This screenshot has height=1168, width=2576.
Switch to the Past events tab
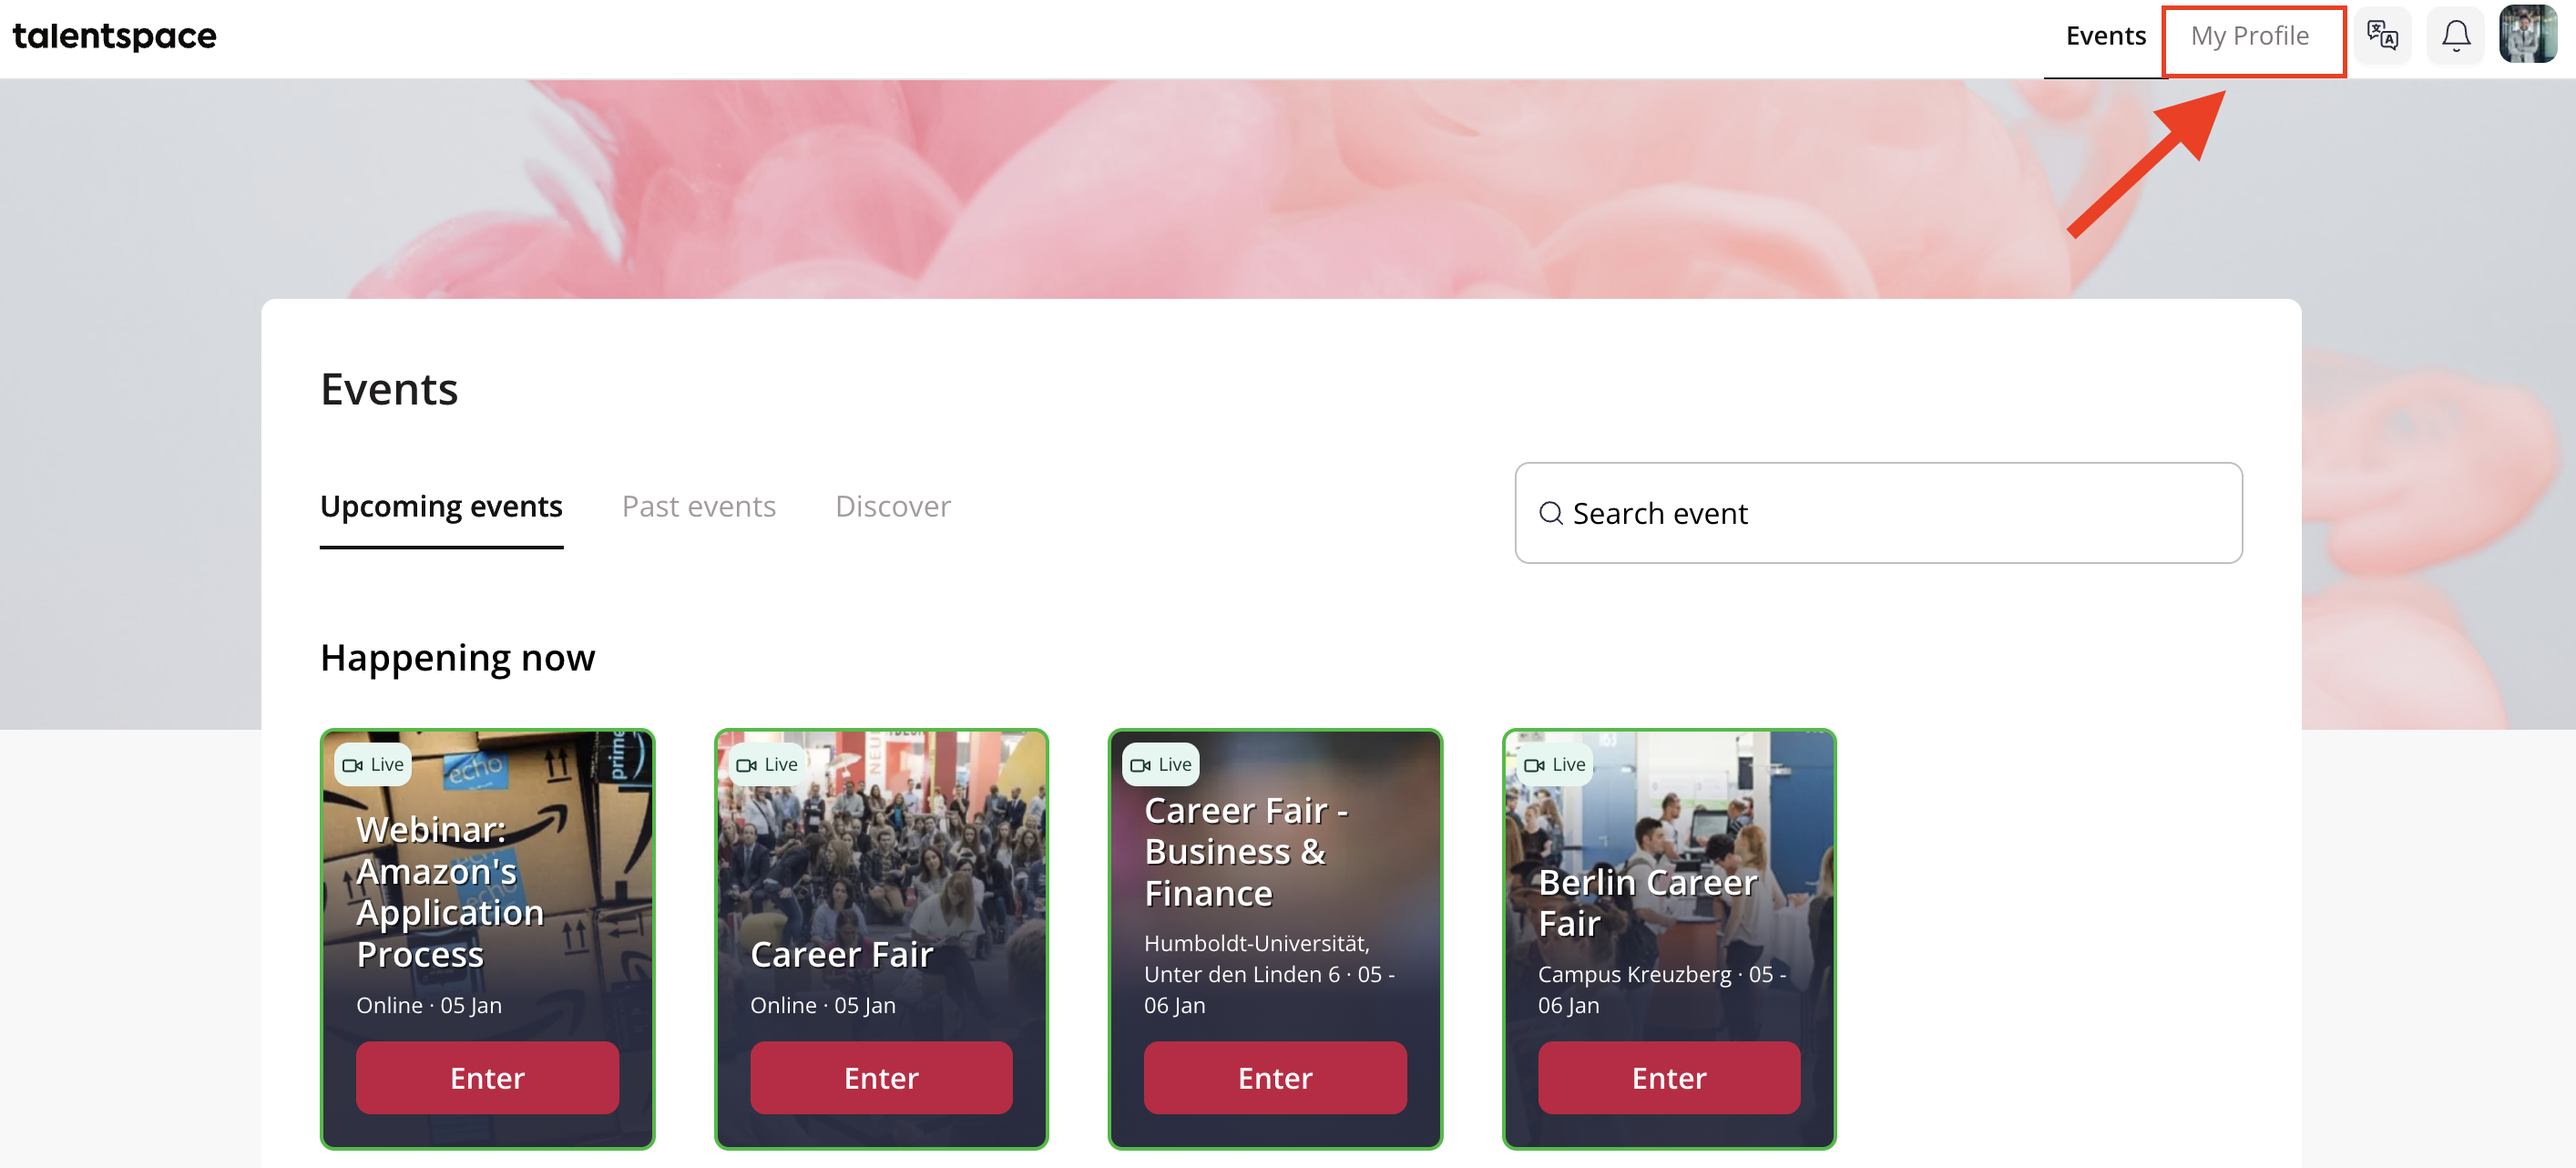(x=699, y=507)
